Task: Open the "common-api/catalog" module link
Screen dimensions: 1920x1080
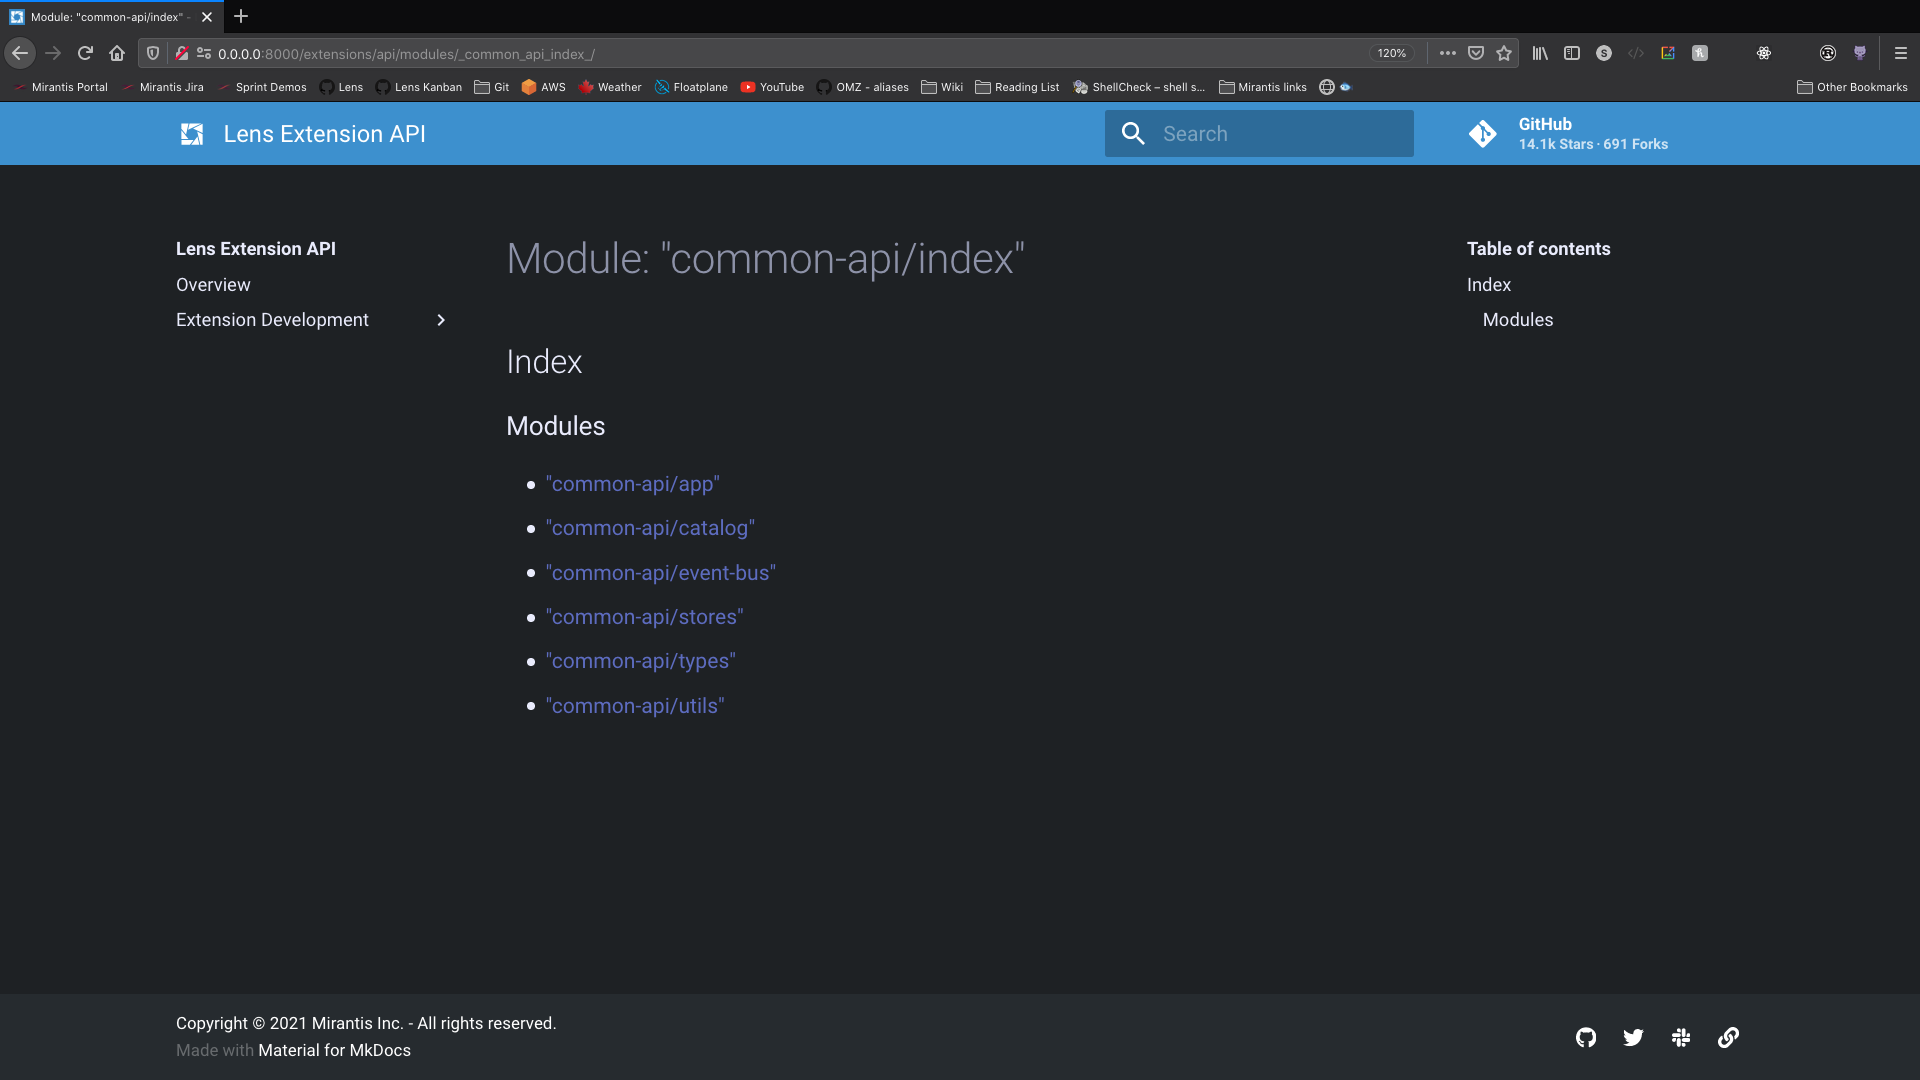Action: coord(650,528)
